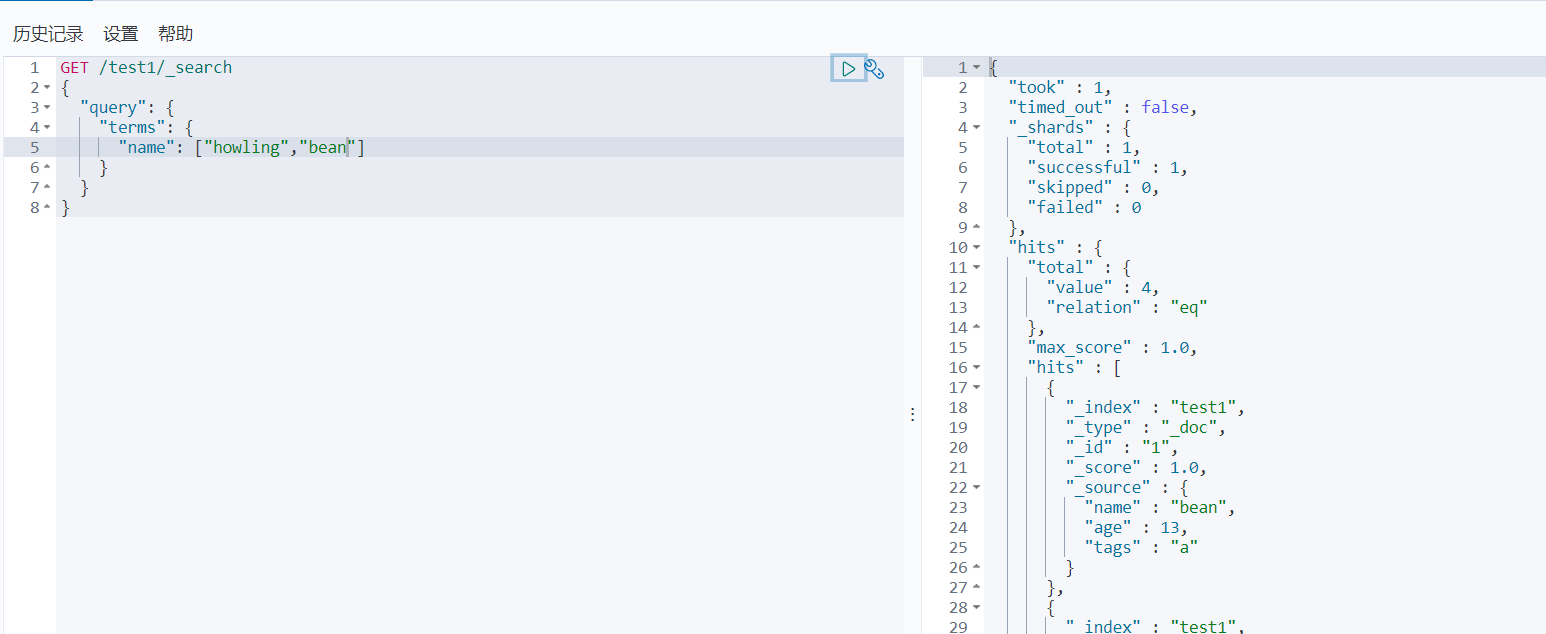The width and height of the screenshot is (1546, 634).
Task: Collapse the "hits" array on output line 16
Action: [977, 368]
